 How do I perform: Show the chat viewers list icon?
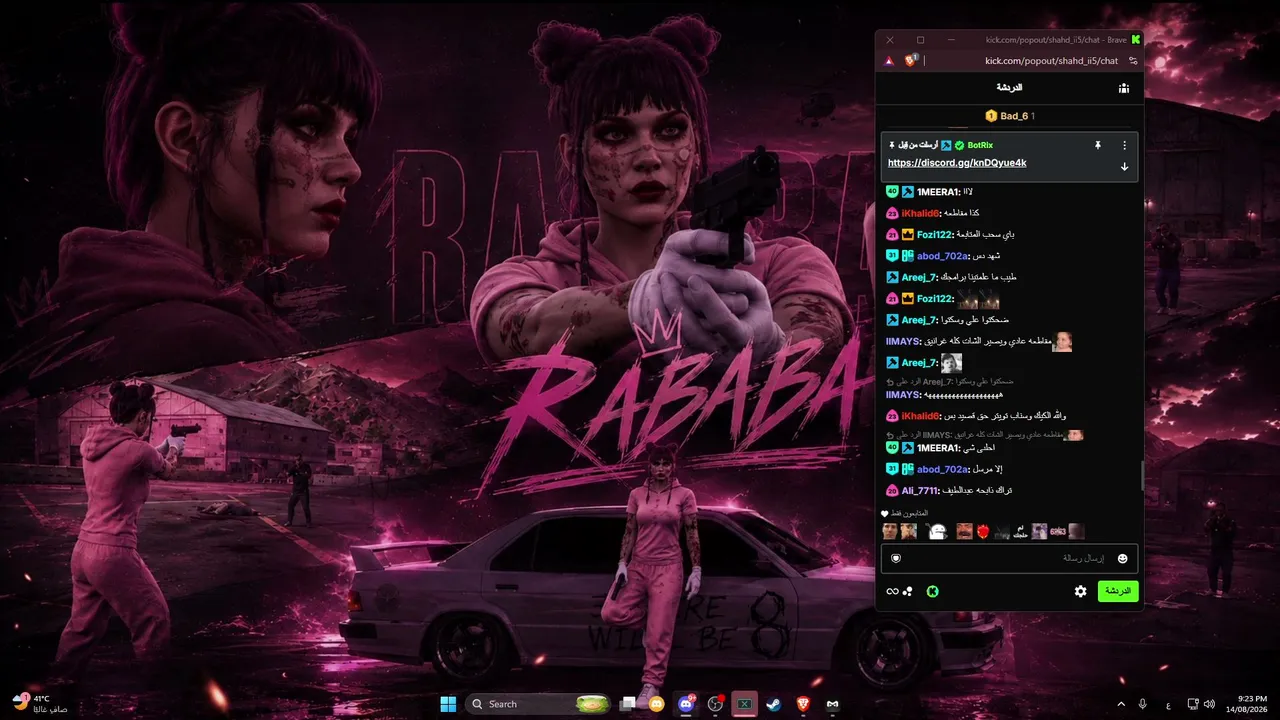pyautogui.click(x=1124, y=88)
